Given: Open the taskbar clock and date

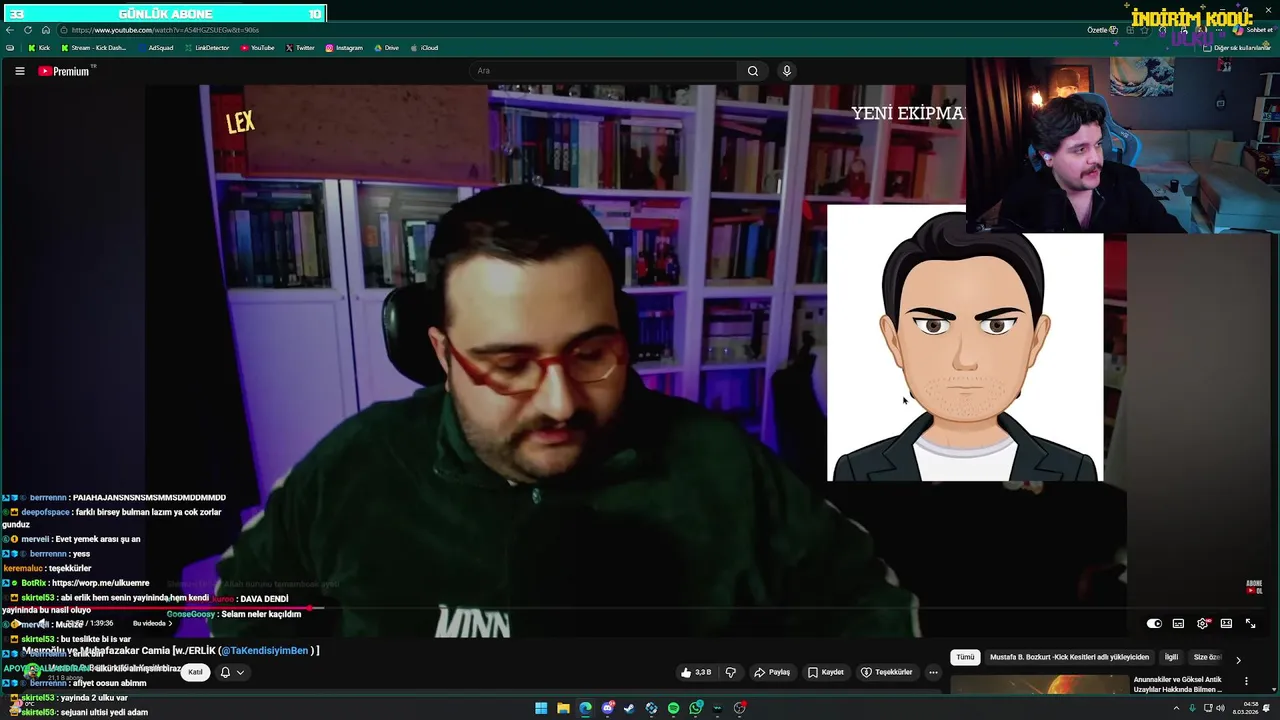Looking at the screenshot, I should [1247, 708].
